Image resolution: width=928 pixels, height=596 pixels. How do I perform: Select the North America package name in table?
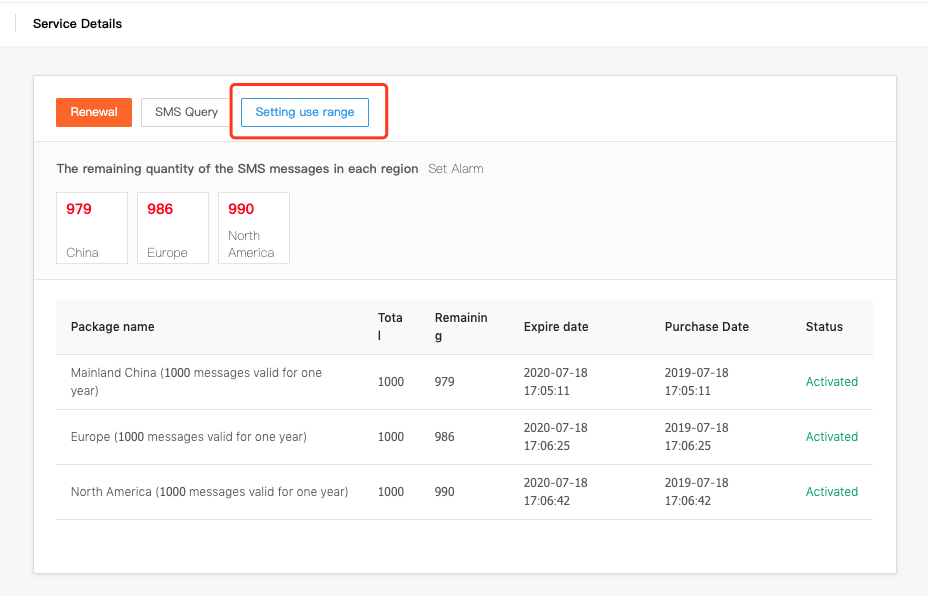coord(210,492)
